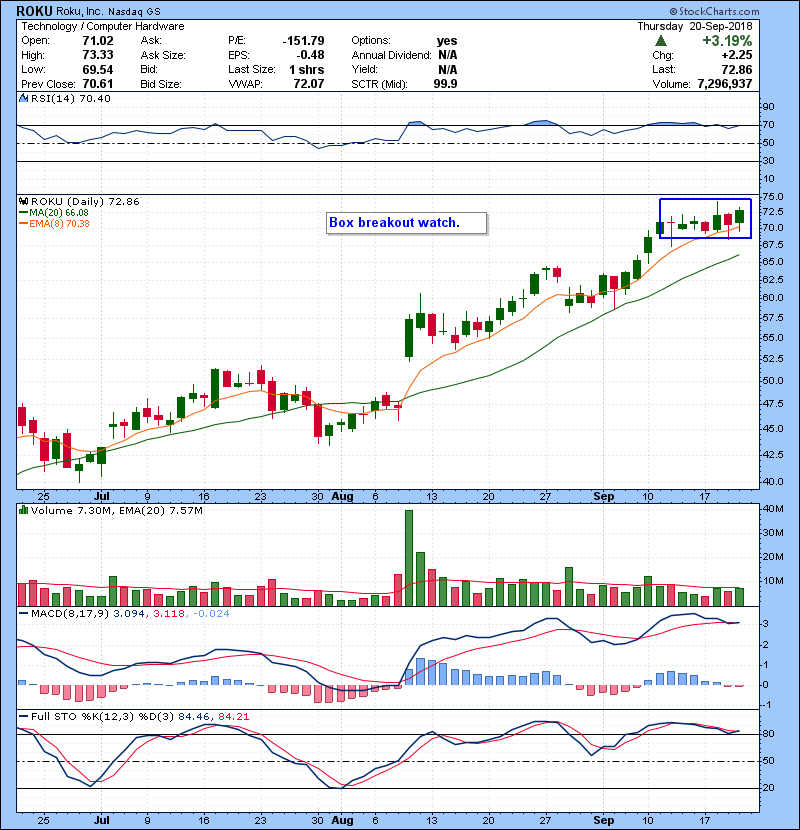
Task: Click the Aug label on date axis
Action: click(x=343, y=496)
